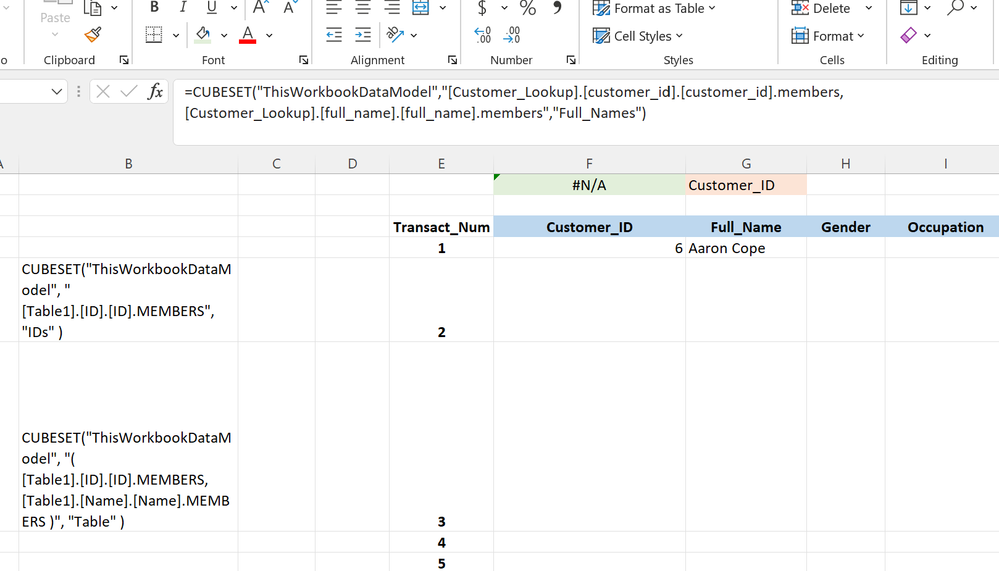Click the Increase Indent icon
The width and height of the screenshot is (999, 571).
click(x=363, y=35)
